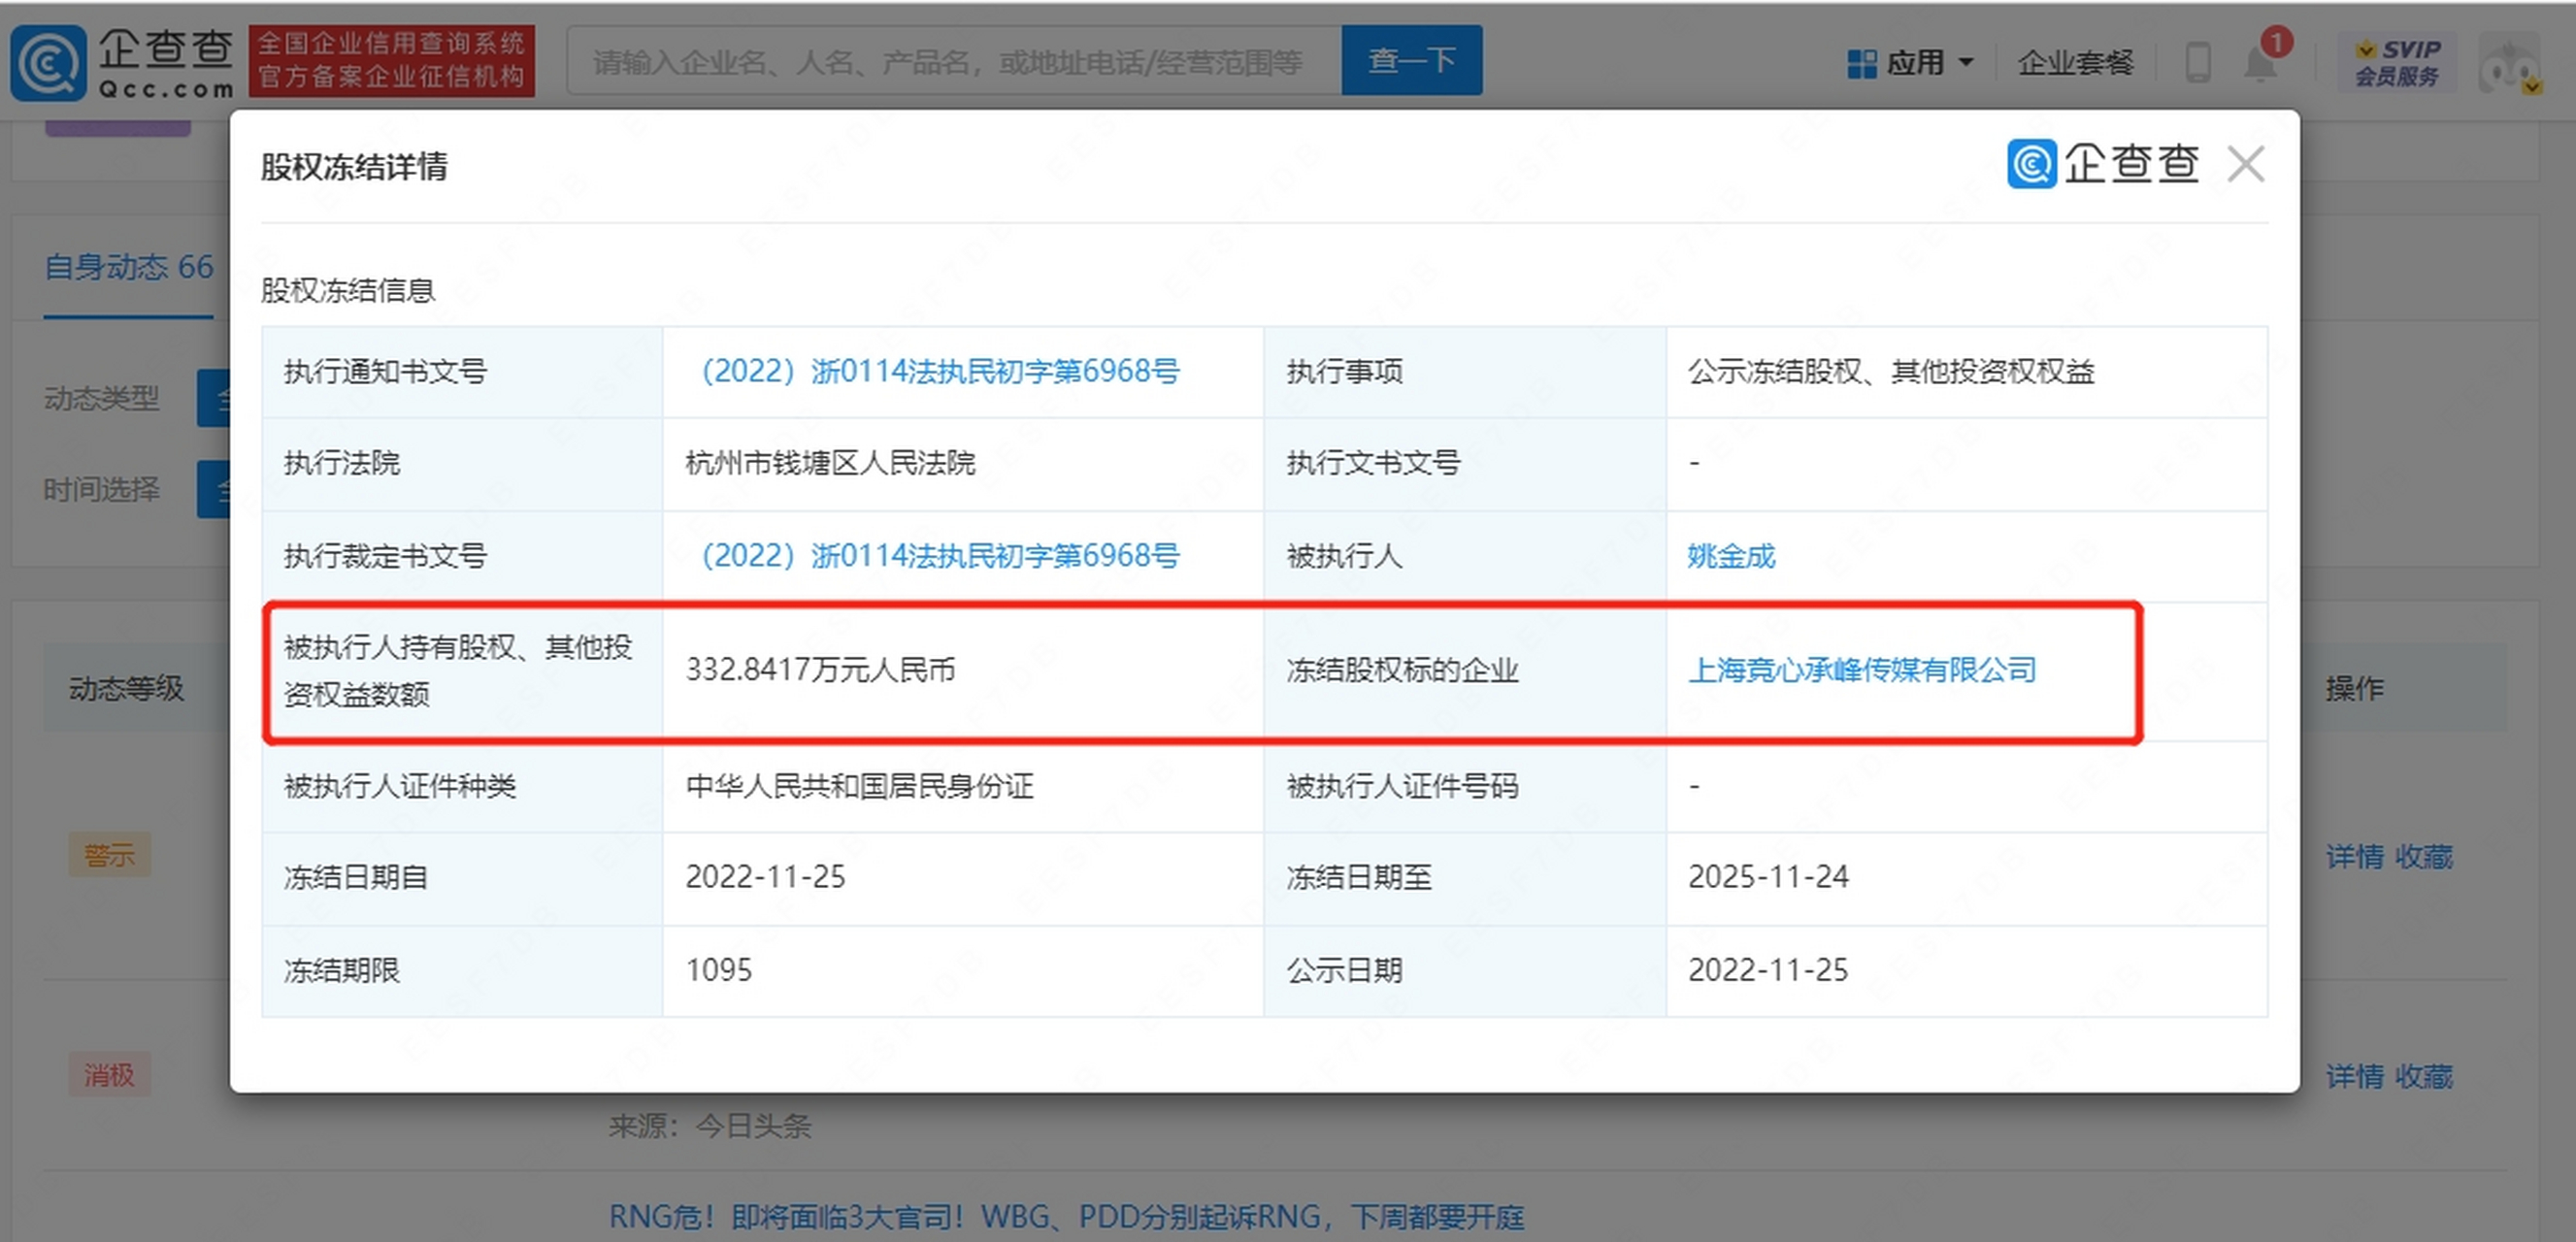Open the 上海竞心承峰传媒有限公司 company link
The height and width of the screenshot is (1242, 2576).
tap(1862, 671)
